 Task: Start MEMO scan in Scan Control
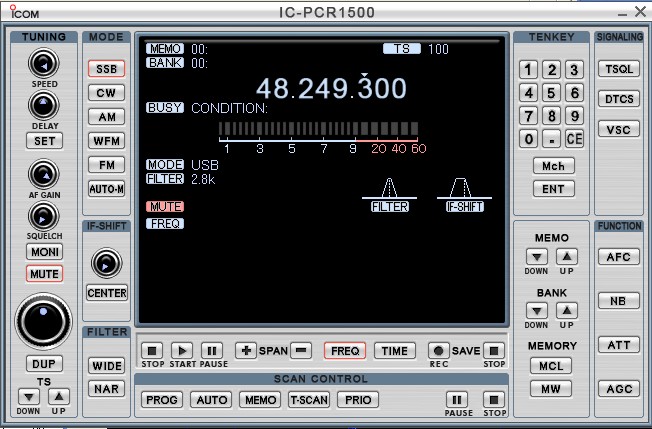tap(260, 400)
